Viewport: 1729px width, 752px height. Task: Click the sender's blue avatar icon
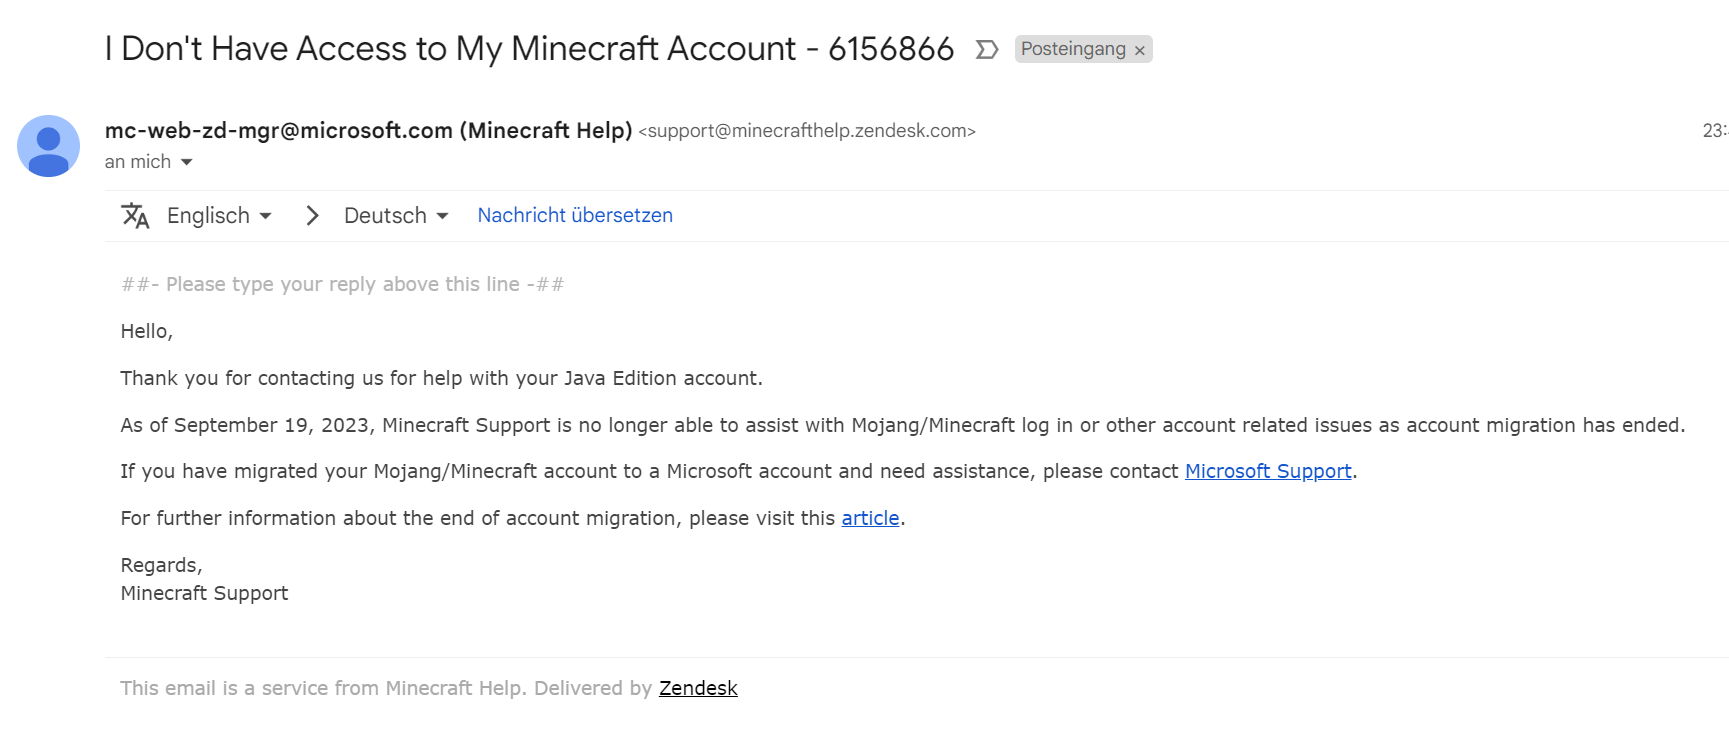48,146
